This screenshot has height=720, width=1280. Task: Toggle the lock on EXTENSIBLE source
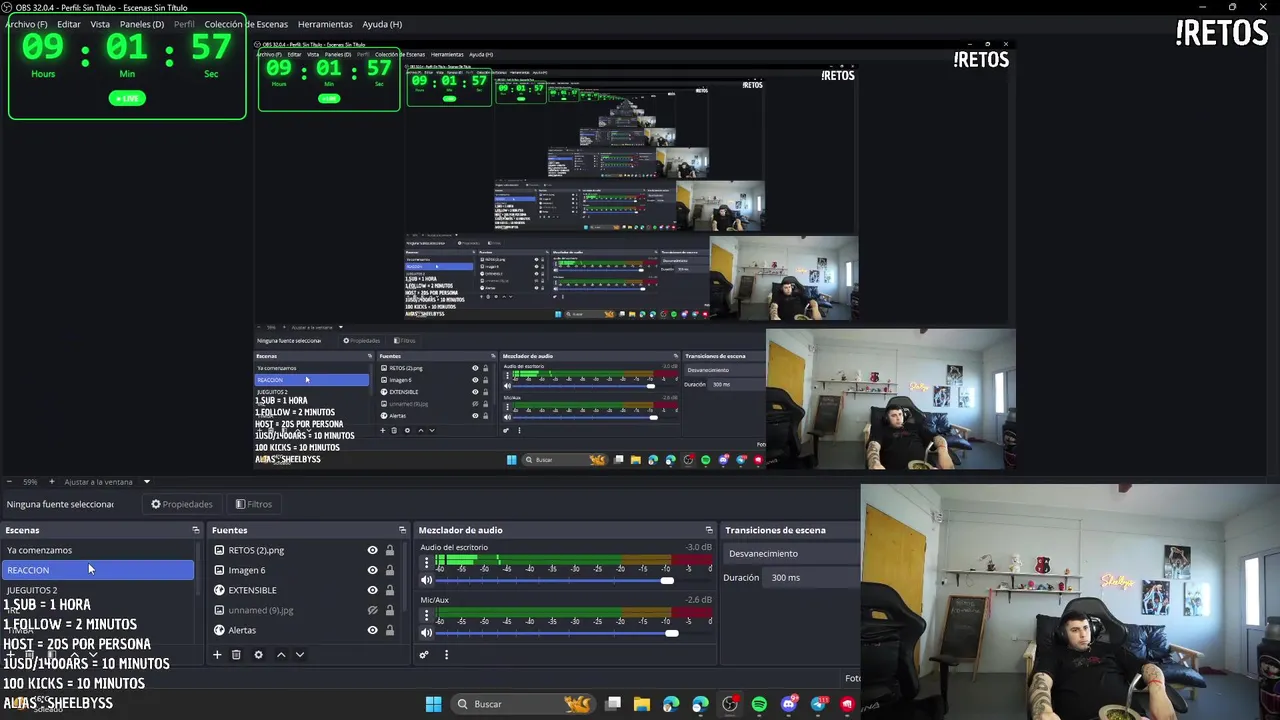(x=390, y=590)
